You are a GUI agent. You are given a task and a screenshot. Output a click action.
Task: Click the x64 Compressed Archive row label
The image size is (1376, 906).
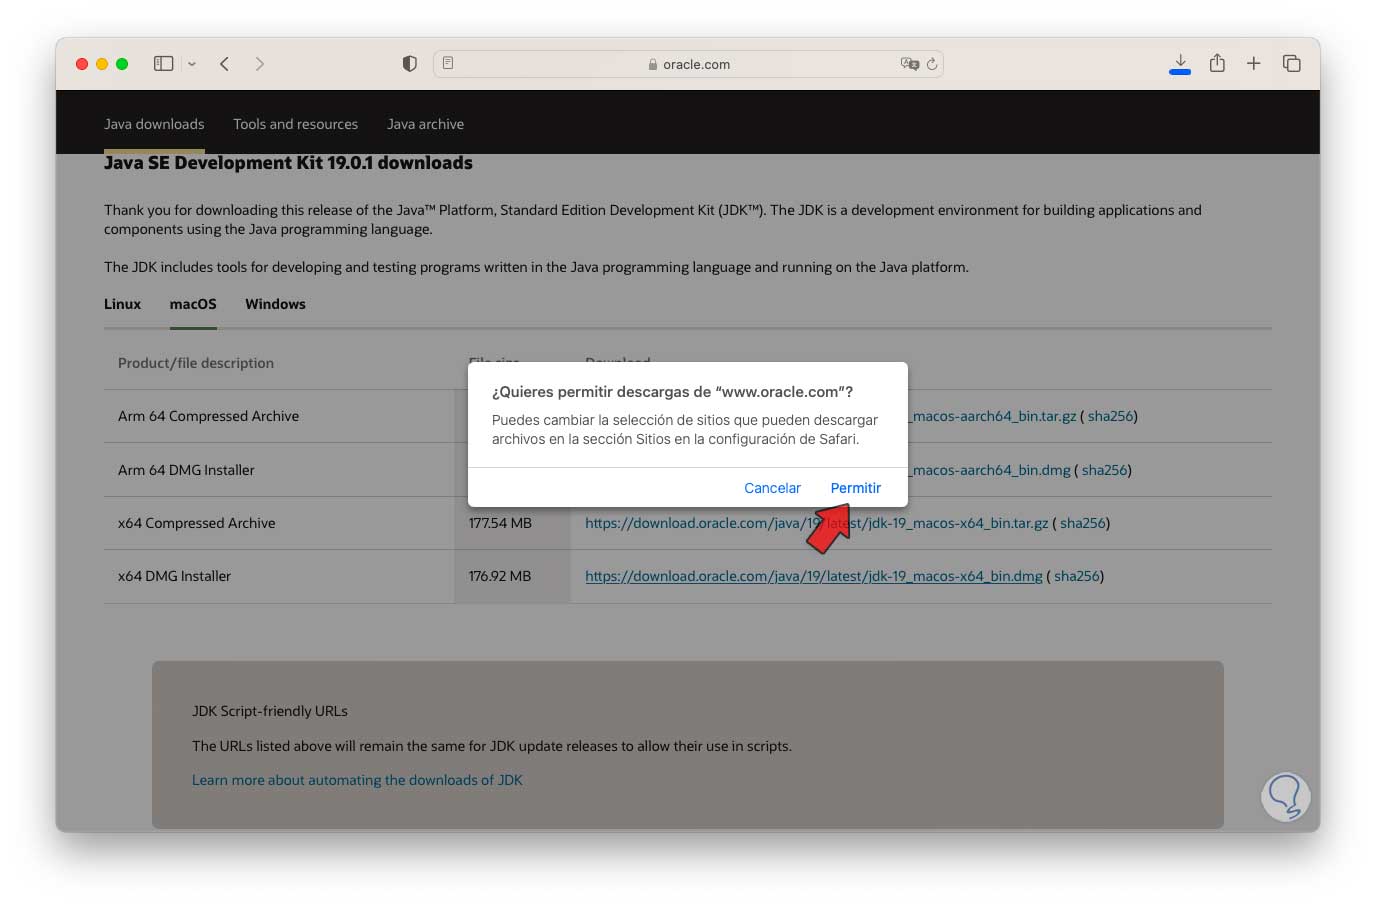pyautogui.click(x=196, y=523)
